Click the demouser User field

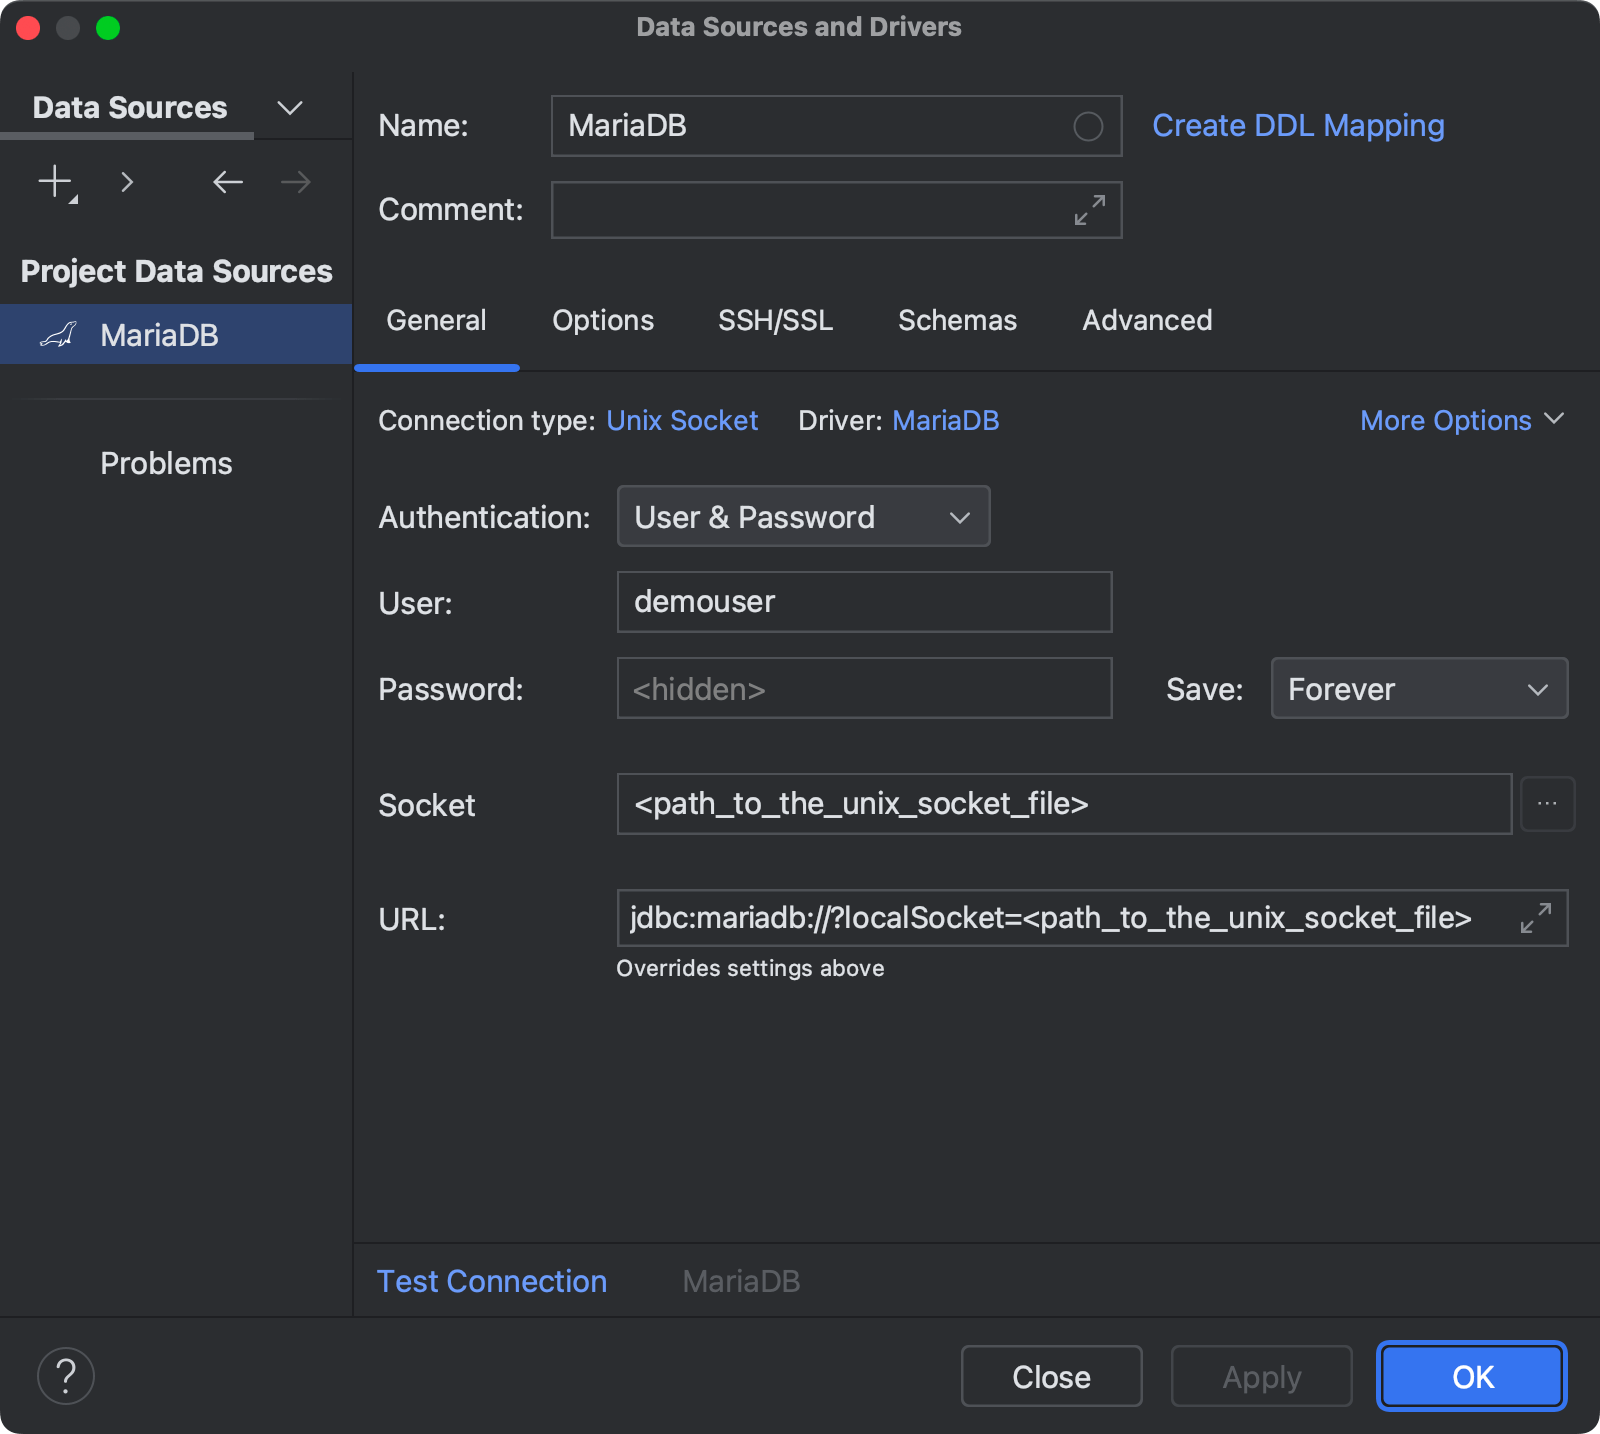point(864,601)
